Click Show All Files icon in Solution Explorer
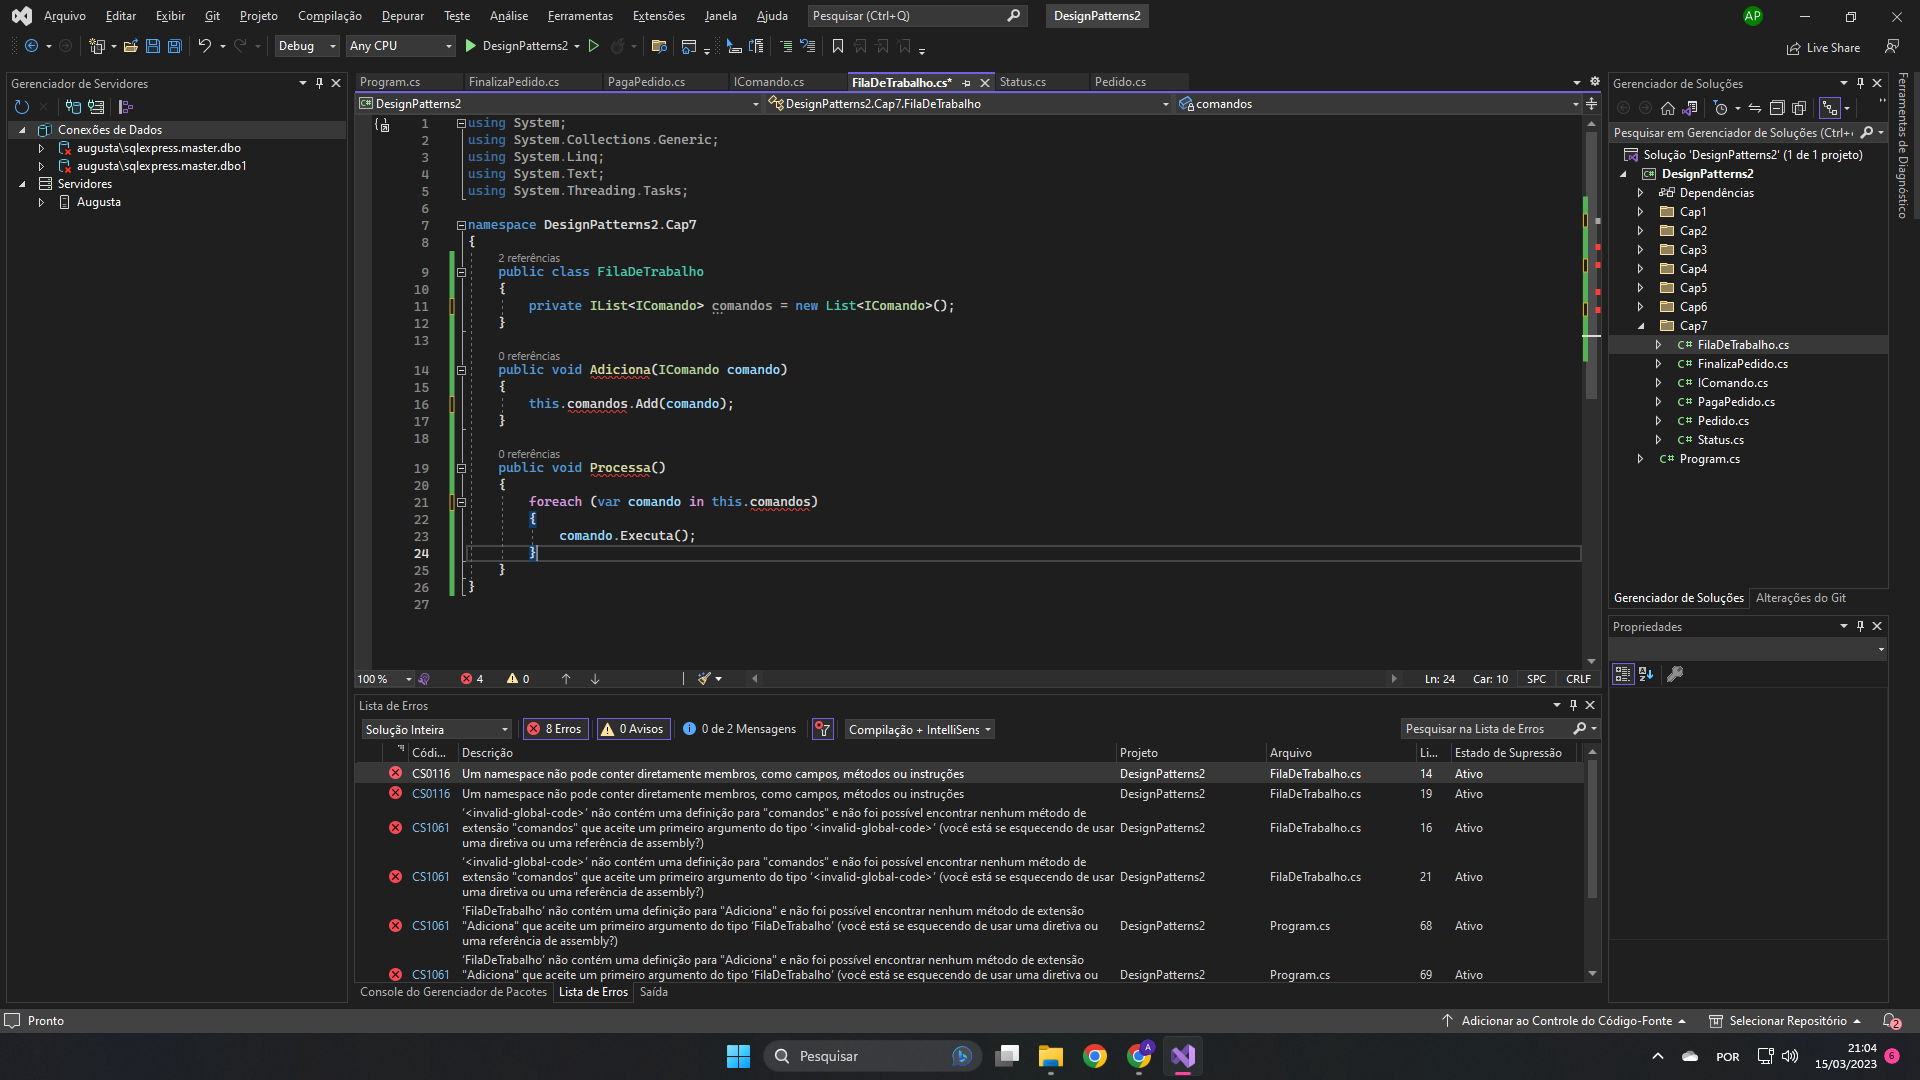Viewport: 1920px width, 1080px height. tap(1799, 108)
